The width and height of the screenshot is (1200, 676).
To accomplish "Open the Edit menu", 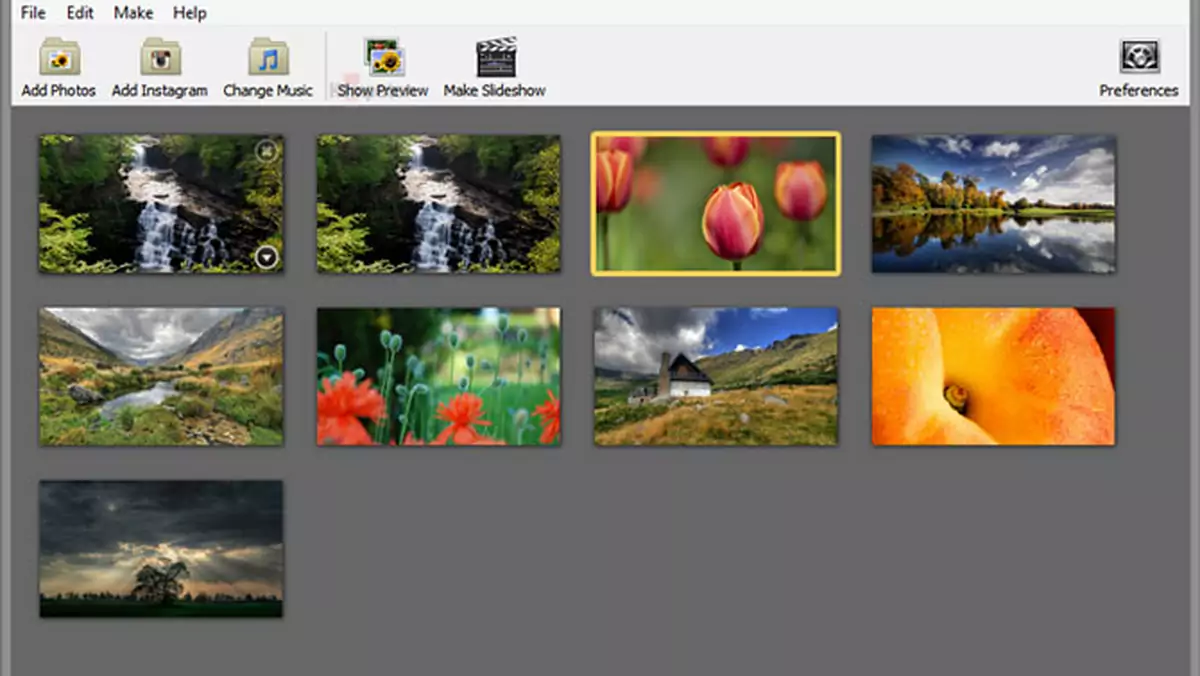I will 78,13.
